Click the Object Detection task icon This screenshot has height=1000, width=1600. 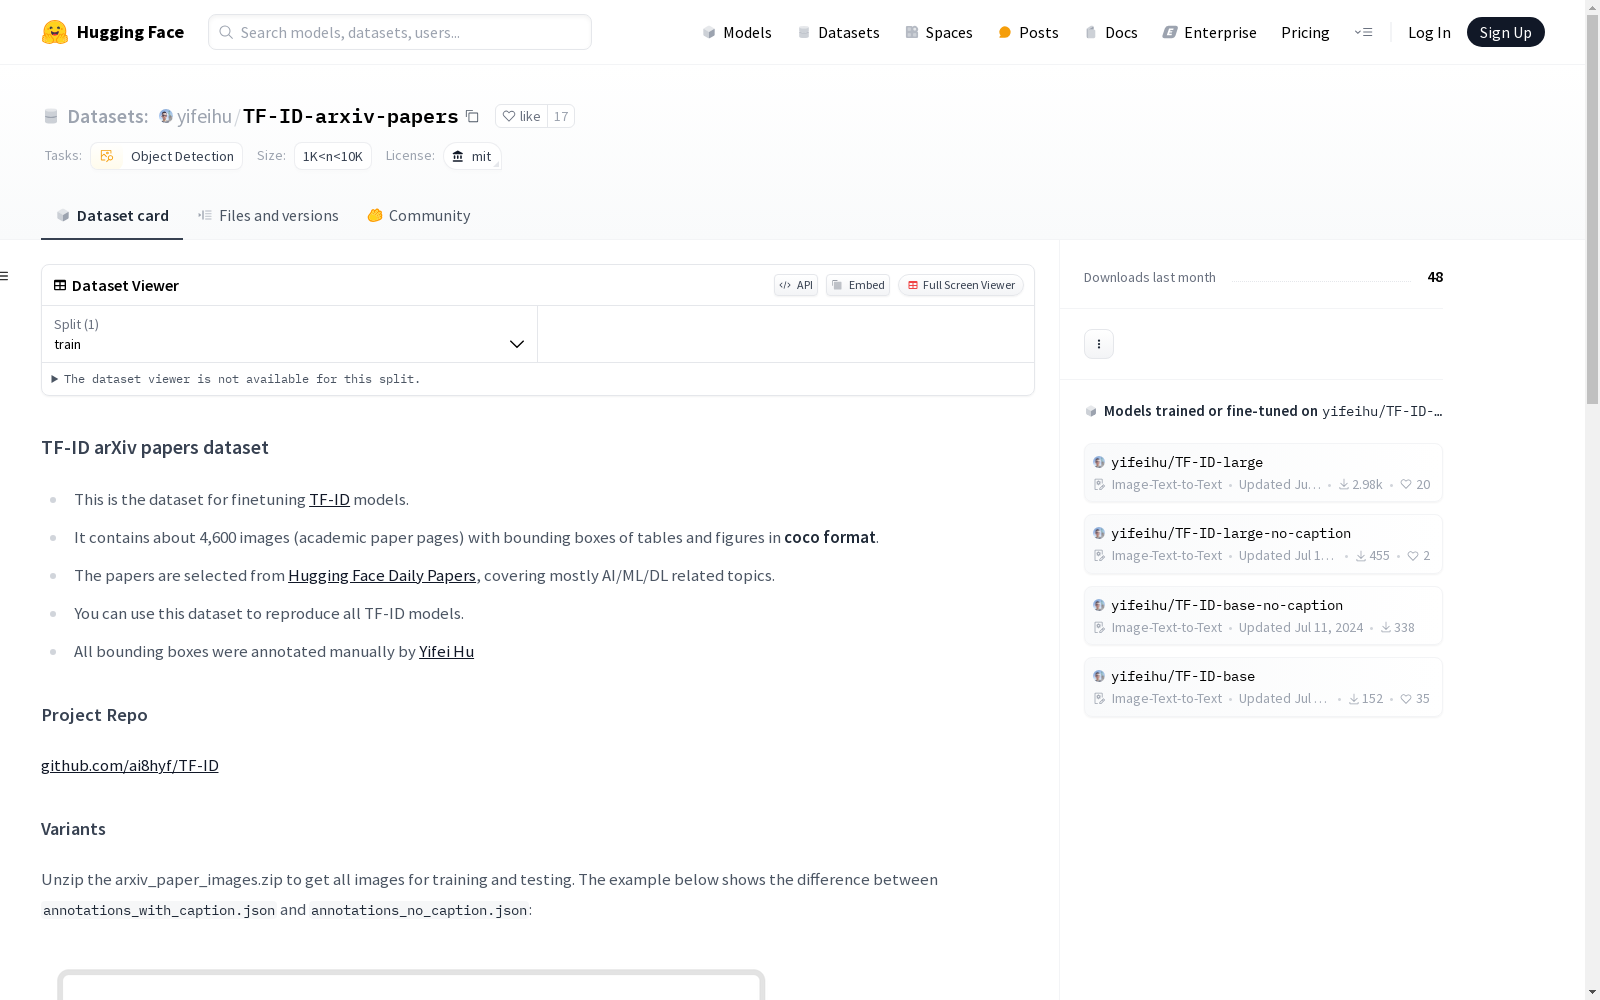[107, 156]
